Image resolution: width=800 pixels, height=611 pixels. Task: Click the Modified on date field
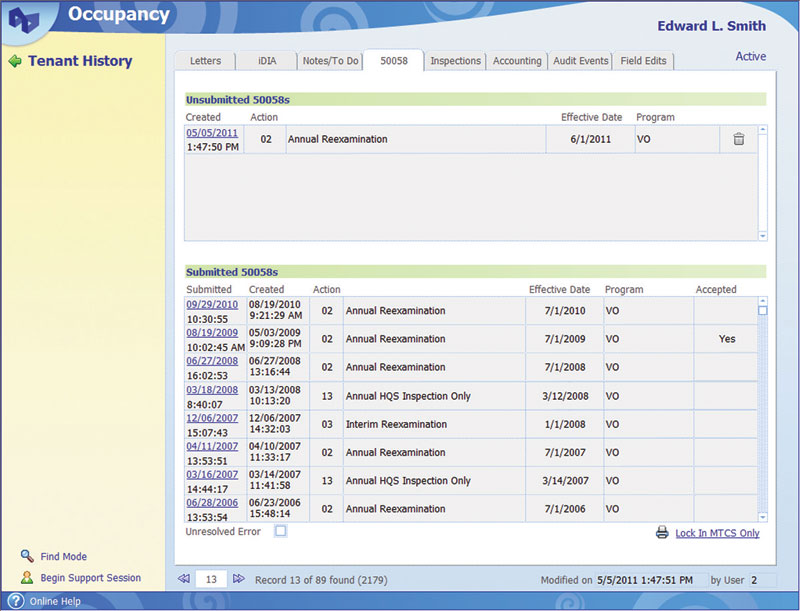tap(651, 580)
